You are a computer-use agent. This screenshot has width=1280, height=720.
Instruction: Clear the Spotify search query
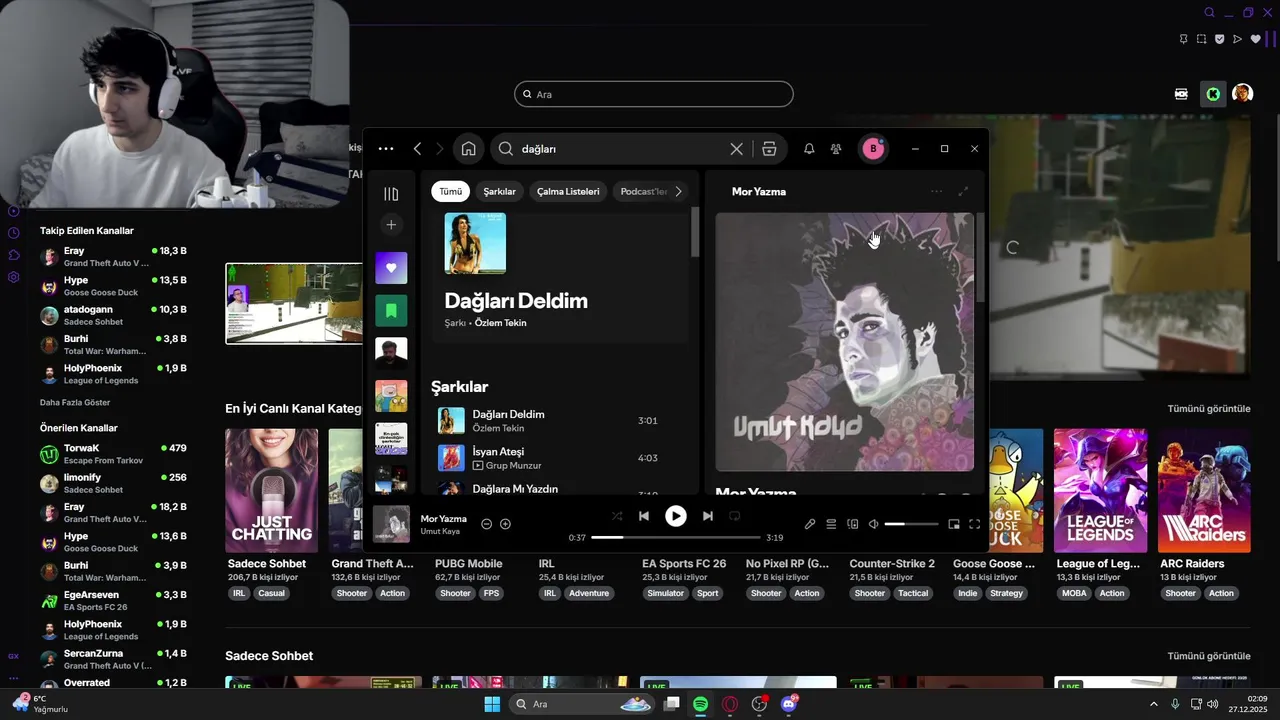[x=736, y=149]
